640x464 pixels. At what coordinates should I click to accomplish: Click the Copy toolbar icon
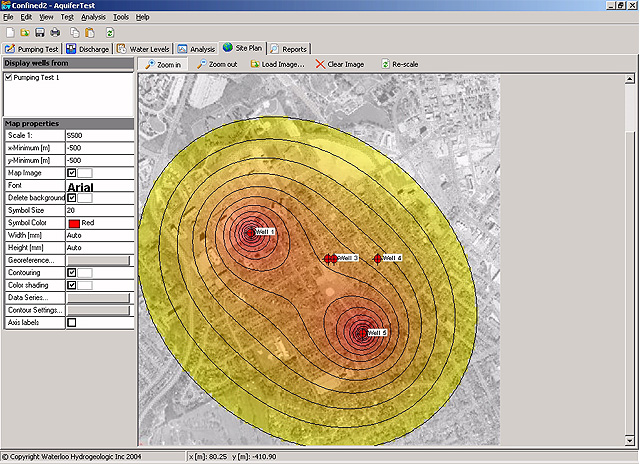74,32
